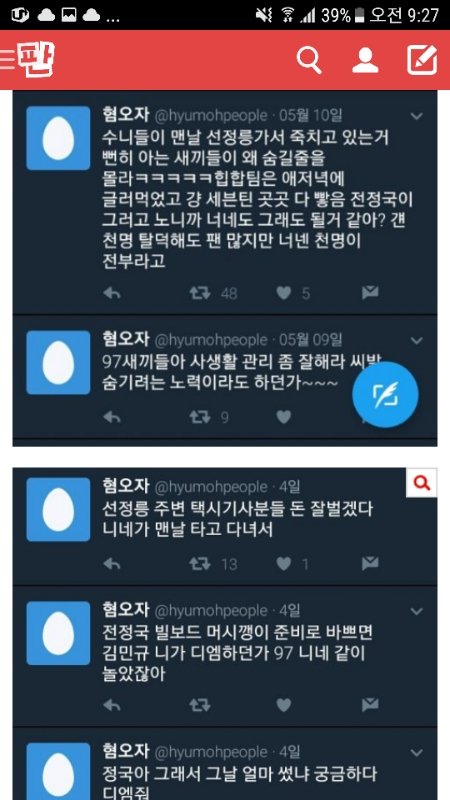Image resolution: width=450 pixels, height=800 pixels.
Task: Open the profile icon in the red header
Action: (x=365, y=60)
